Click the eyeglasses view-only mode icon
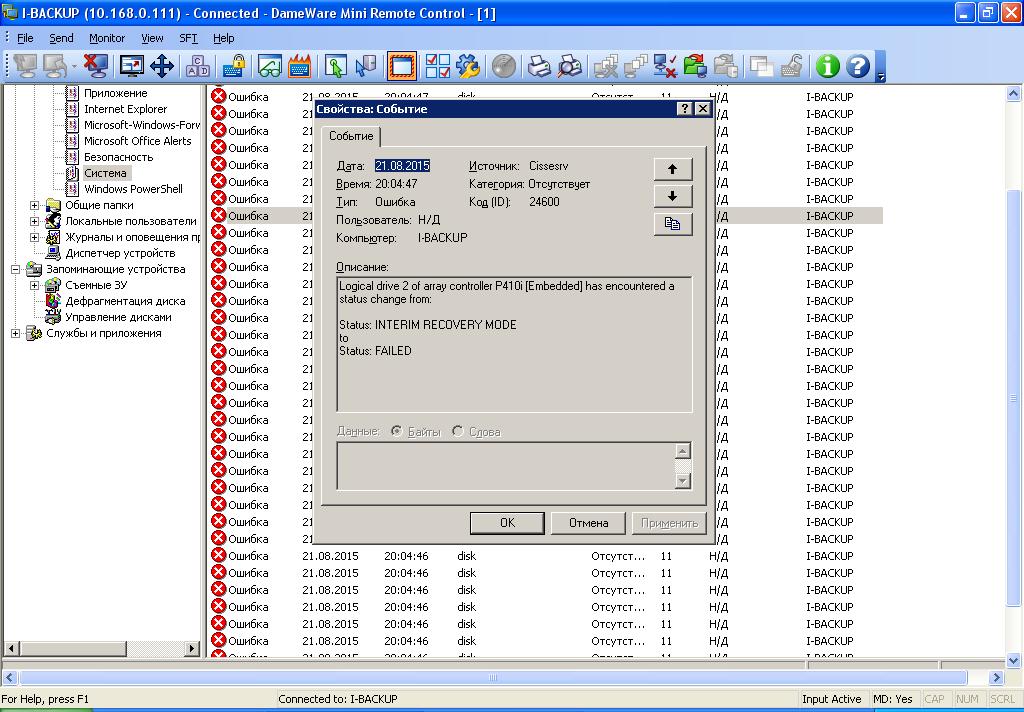 (x=269, y=66)
